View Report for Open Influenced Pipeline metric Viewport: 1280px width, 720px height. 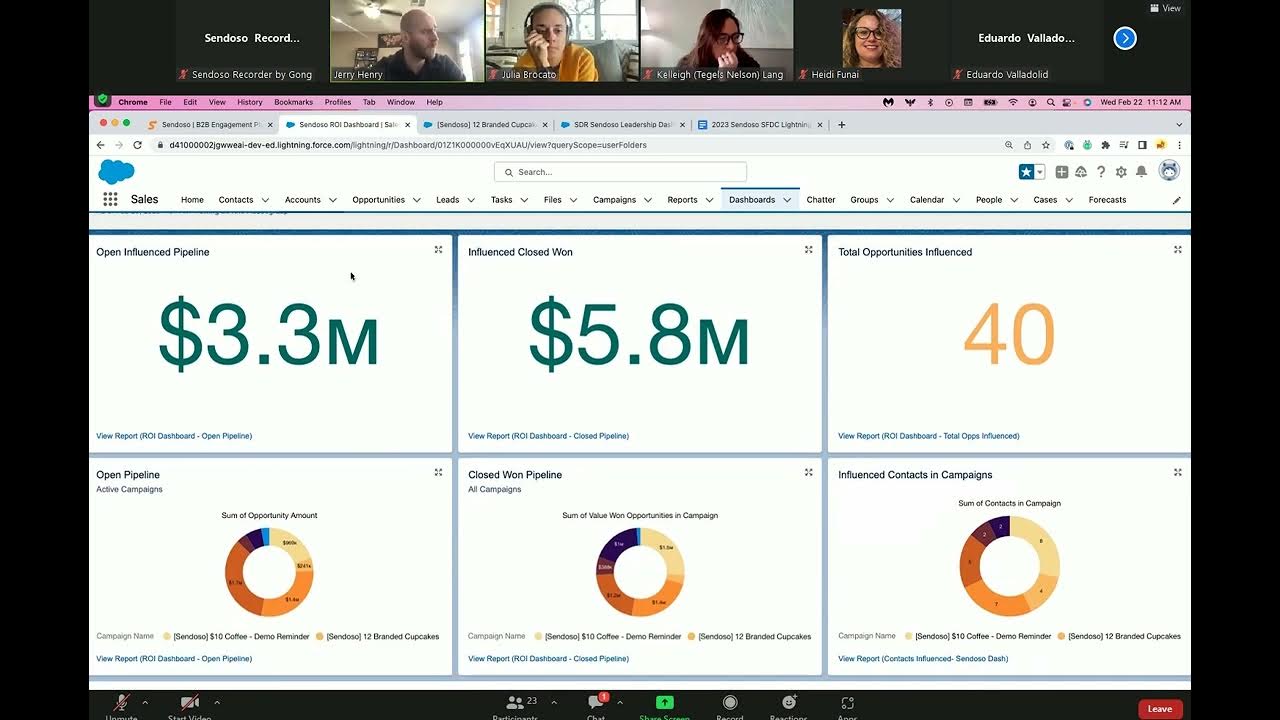(174, 436)
